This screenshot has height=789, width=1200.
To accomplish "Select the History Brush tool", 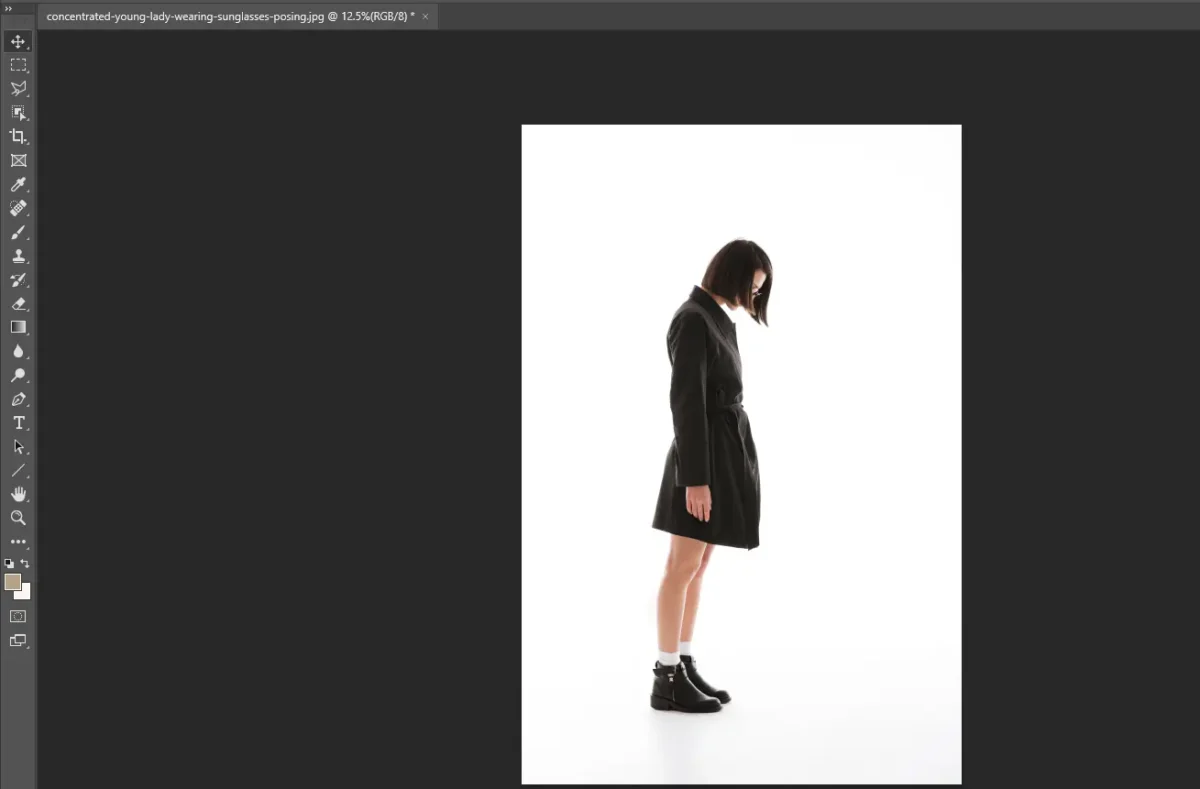I will (x=18, y=280).
